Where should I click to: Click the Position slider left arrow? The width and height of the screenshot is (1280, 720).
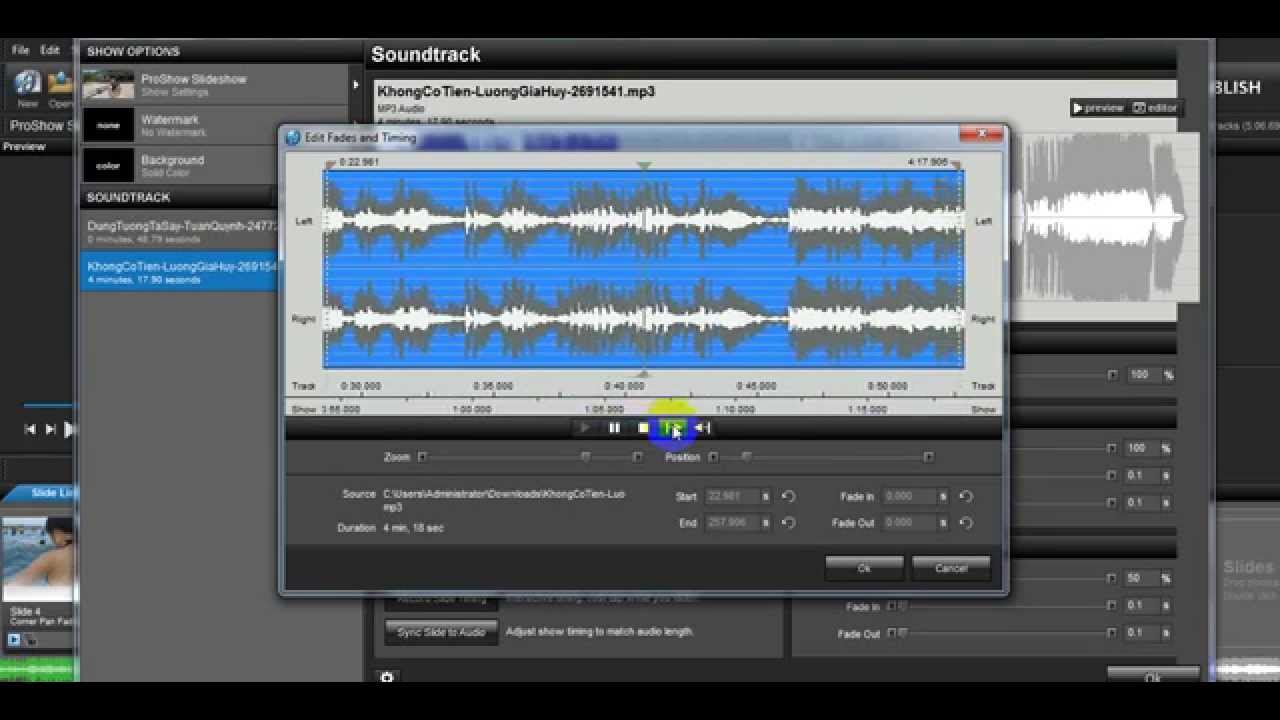713,457
